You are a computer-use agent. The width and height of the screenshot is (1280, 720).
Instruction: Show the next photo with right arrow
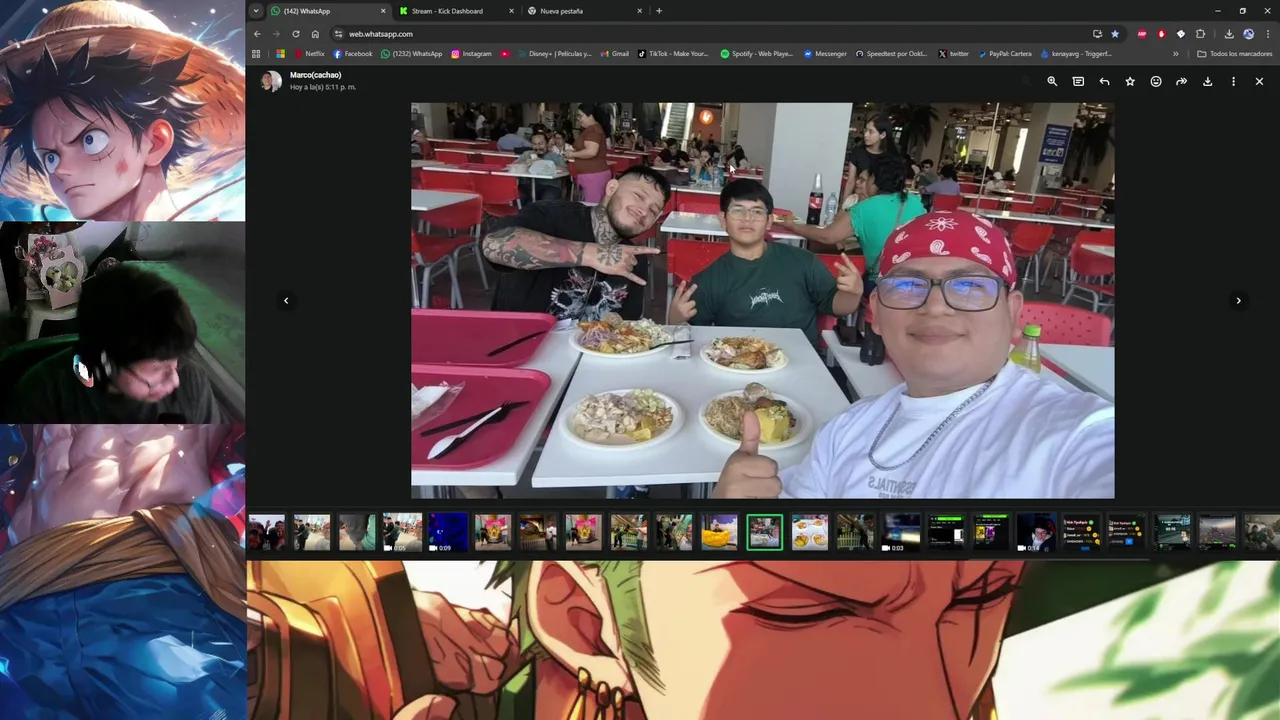click(1238, 300)
